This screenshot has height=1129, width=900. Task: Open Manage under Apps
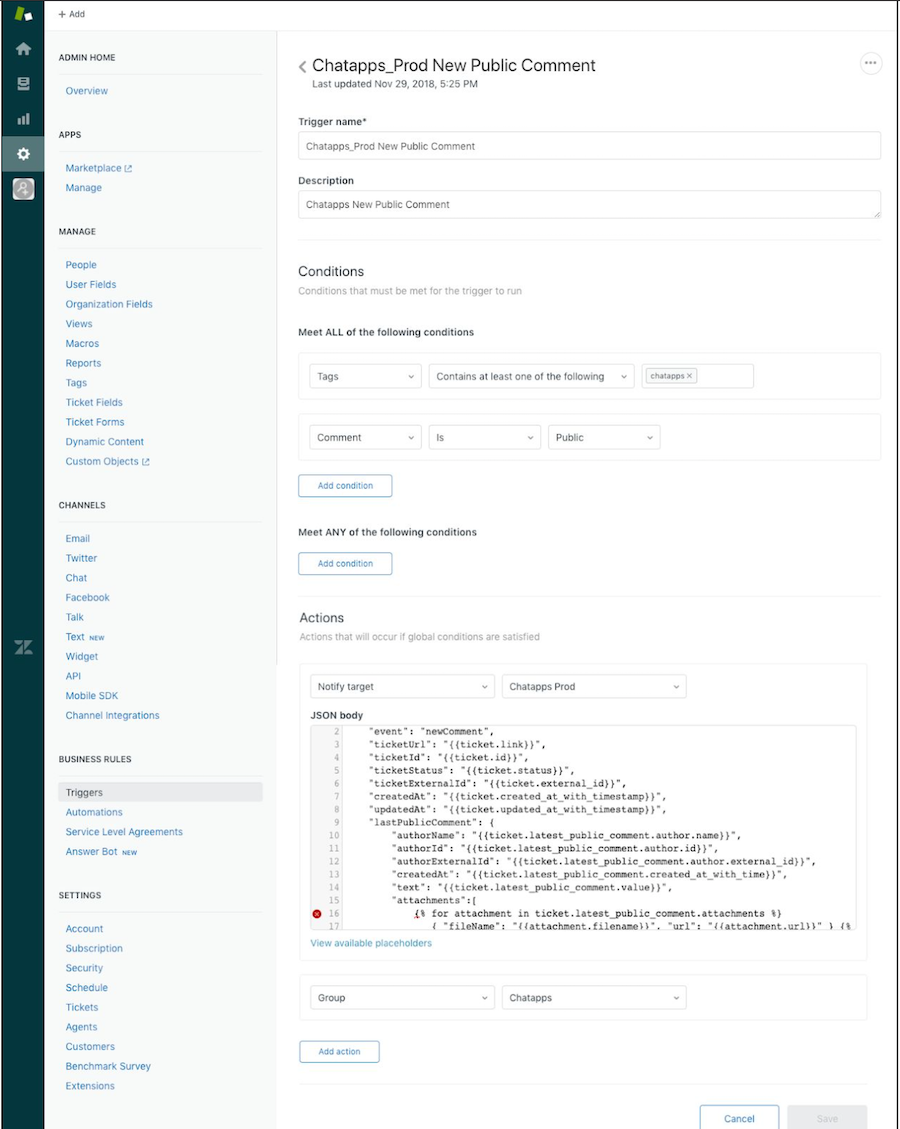(x=84, y=187)
